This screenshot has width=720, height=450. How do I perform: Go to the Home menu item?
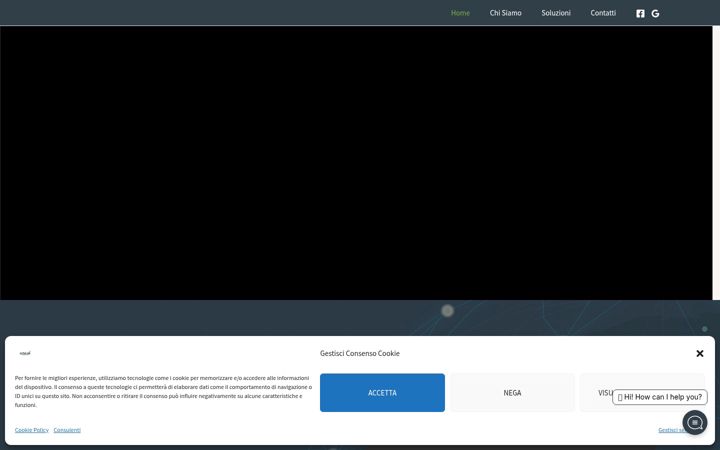[x=460, y=13]
